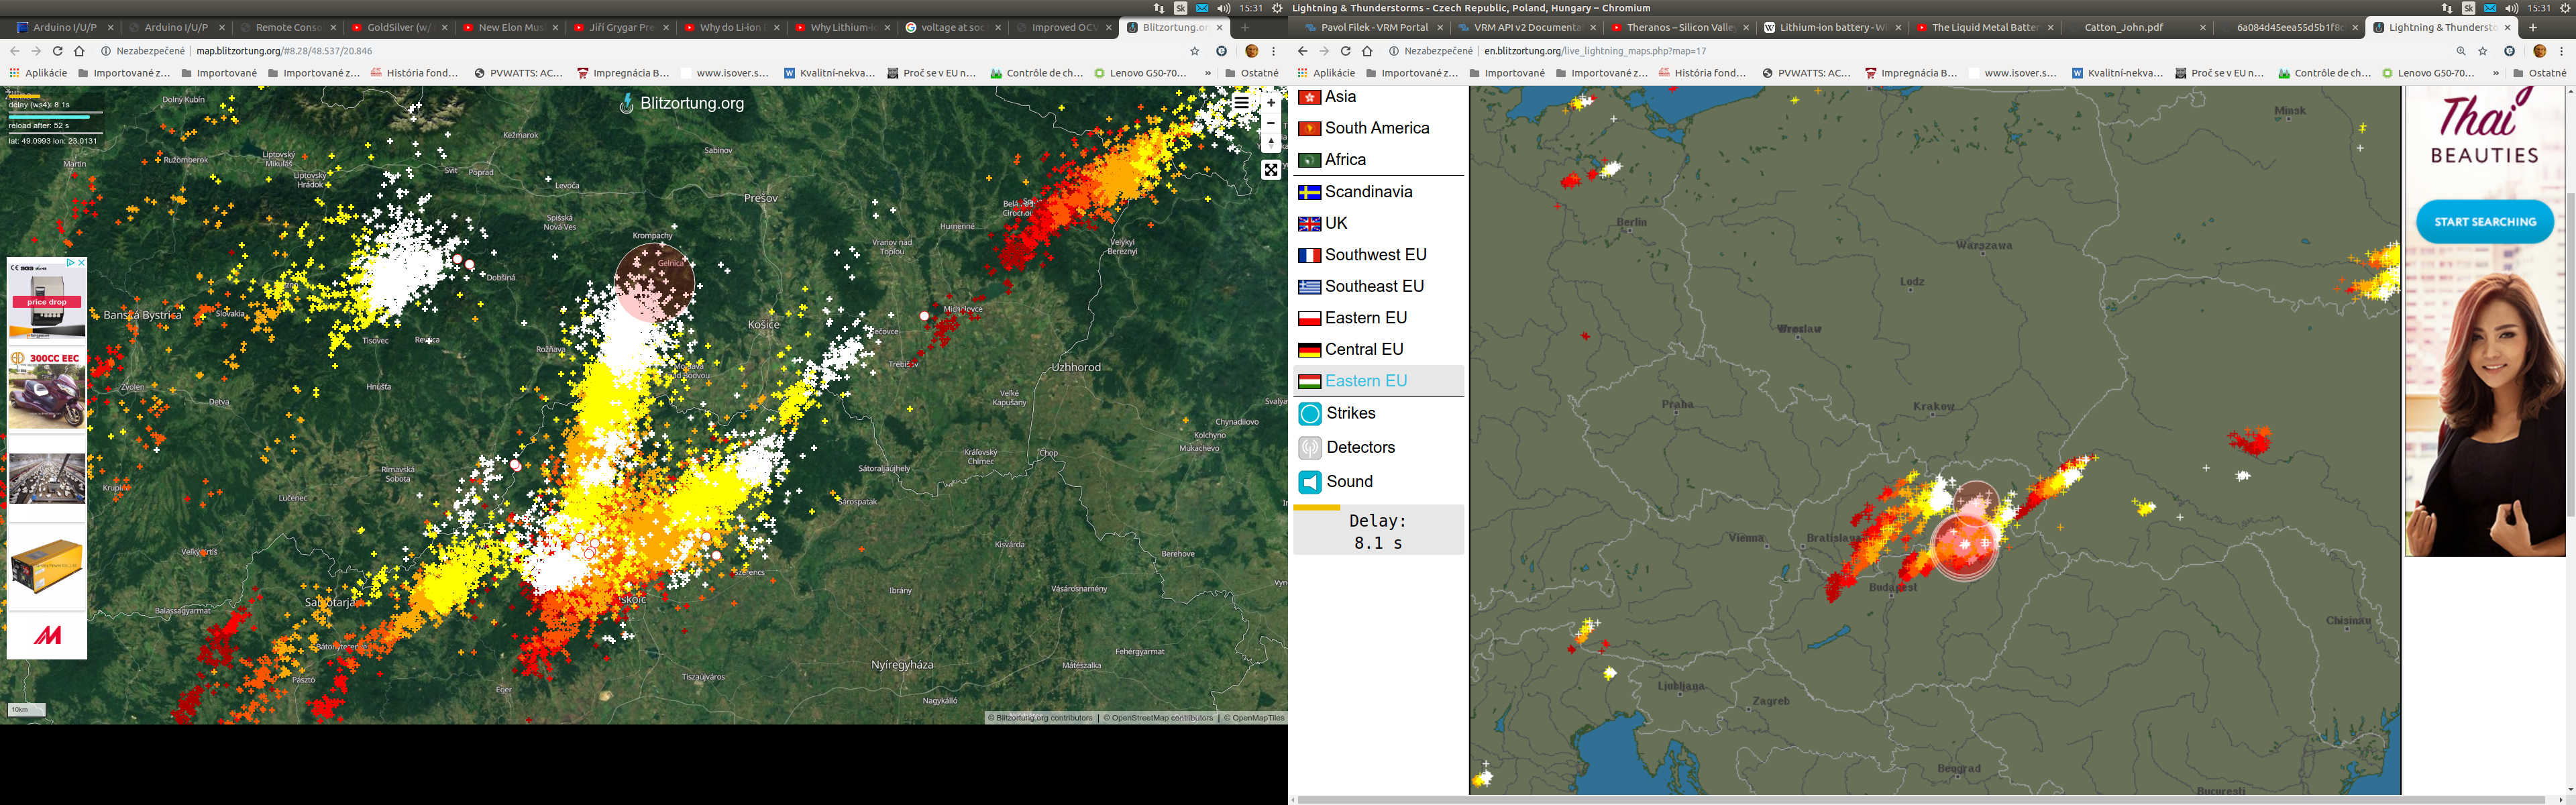Open the Blitzortung hamburger menu on the map
Viewport: 2576px width, 805px height.
(x=1241, y=102)
